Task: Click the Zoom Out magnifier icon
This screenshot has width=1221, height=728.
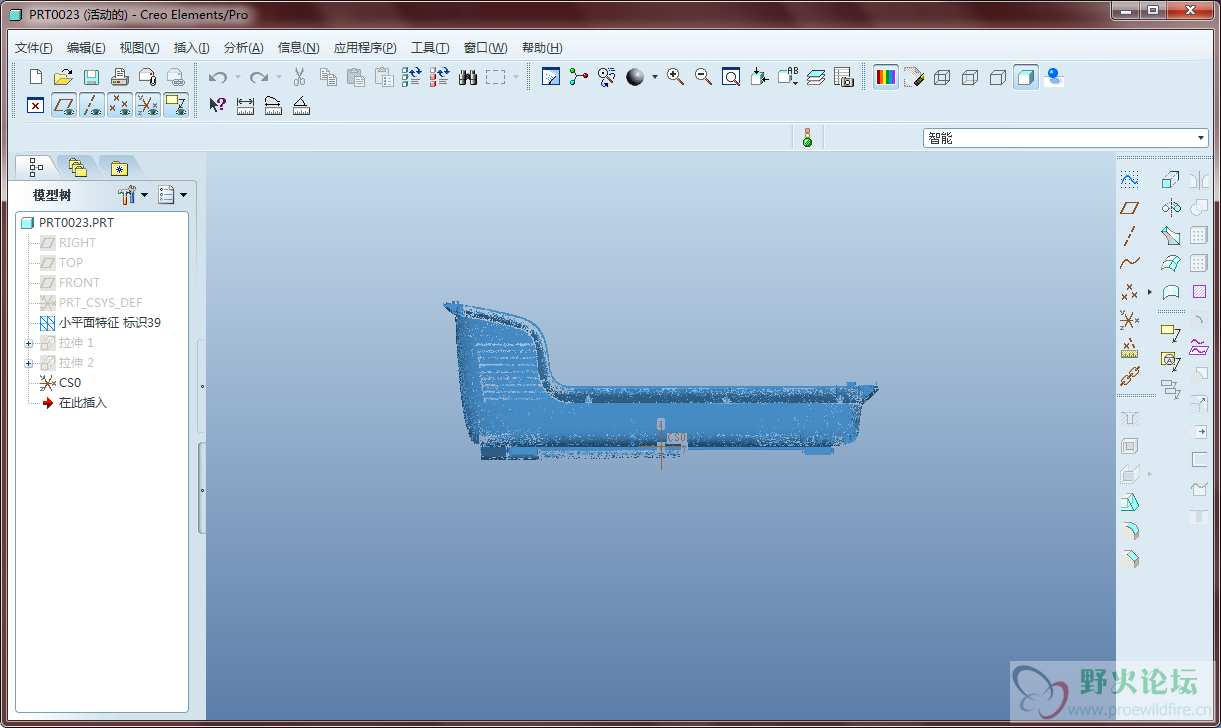Action: pyautogui.click(x=703, y=77)
